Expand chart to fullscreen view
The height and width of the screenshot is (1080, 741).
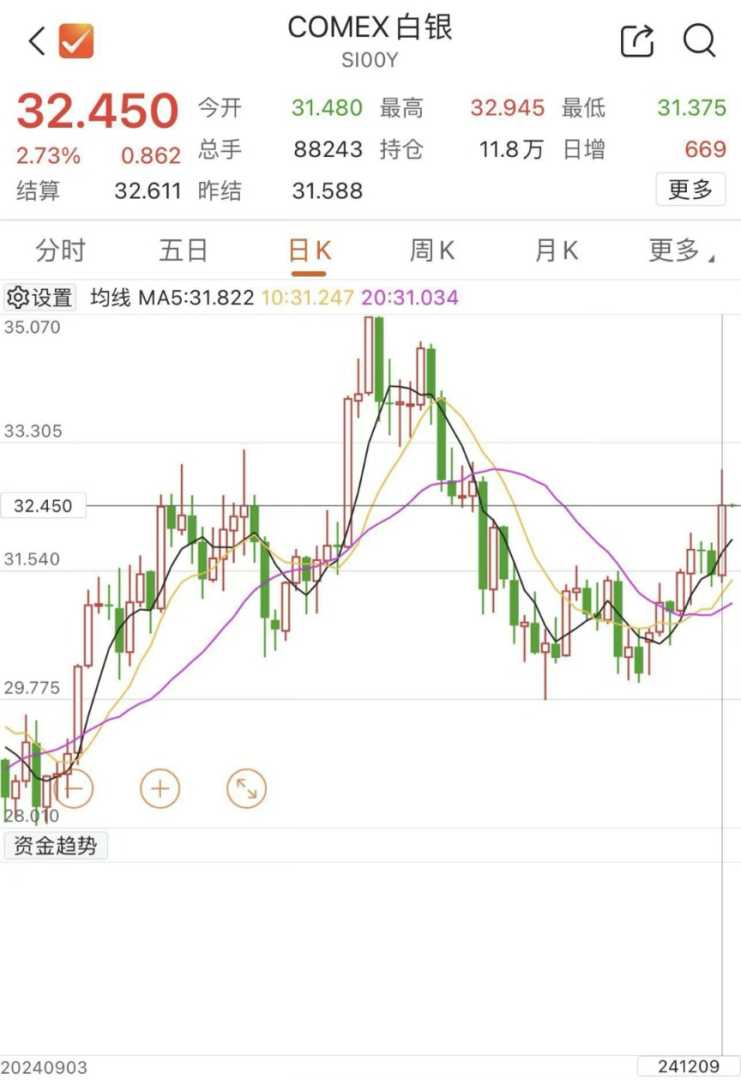pyautogui.click(x=246, y=789)
